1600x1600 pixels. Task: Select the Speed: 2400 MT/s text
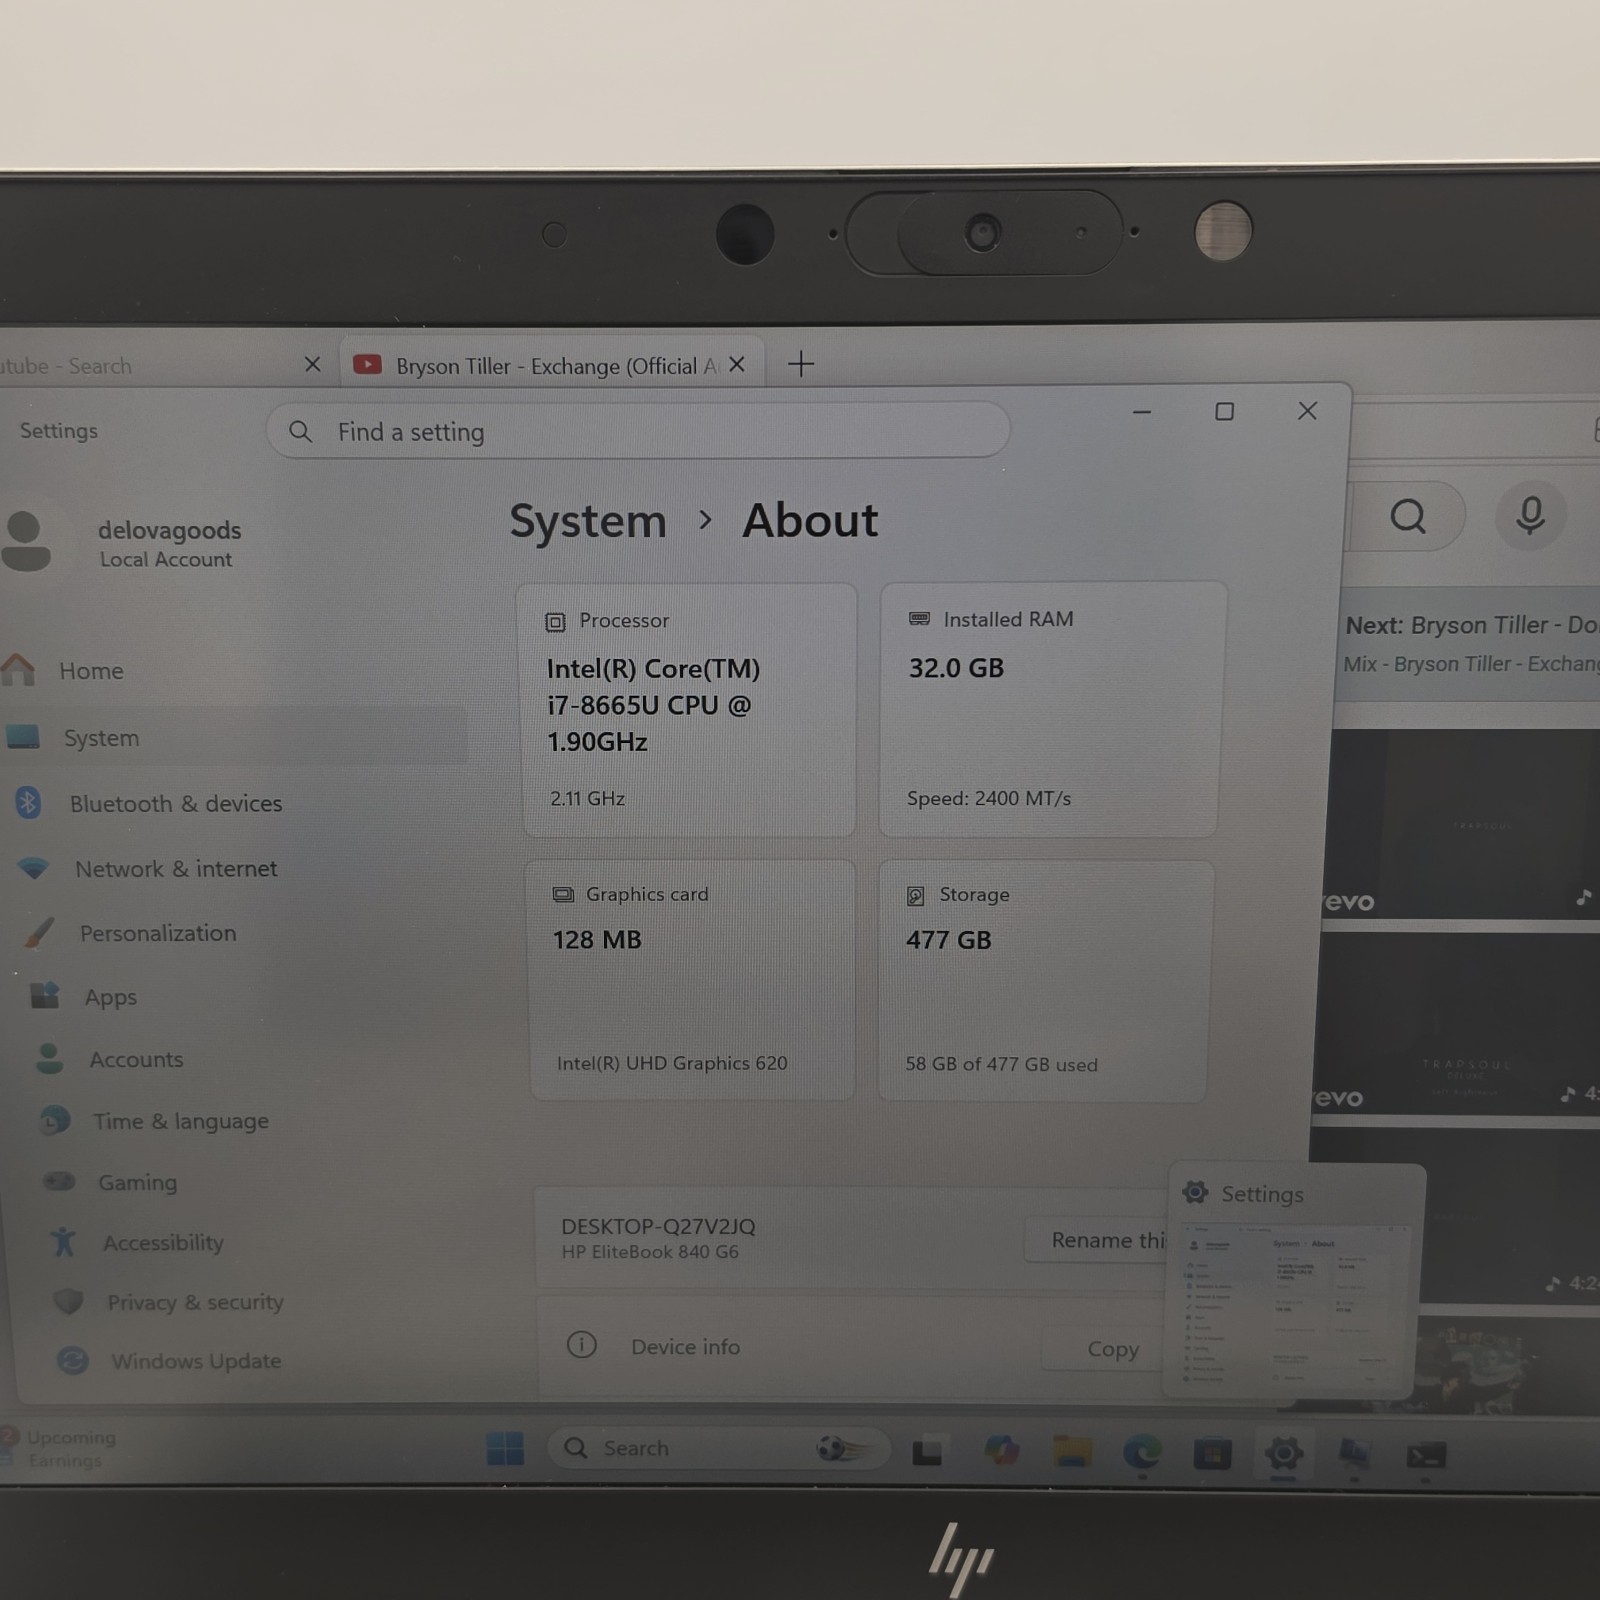coord(988,798)
